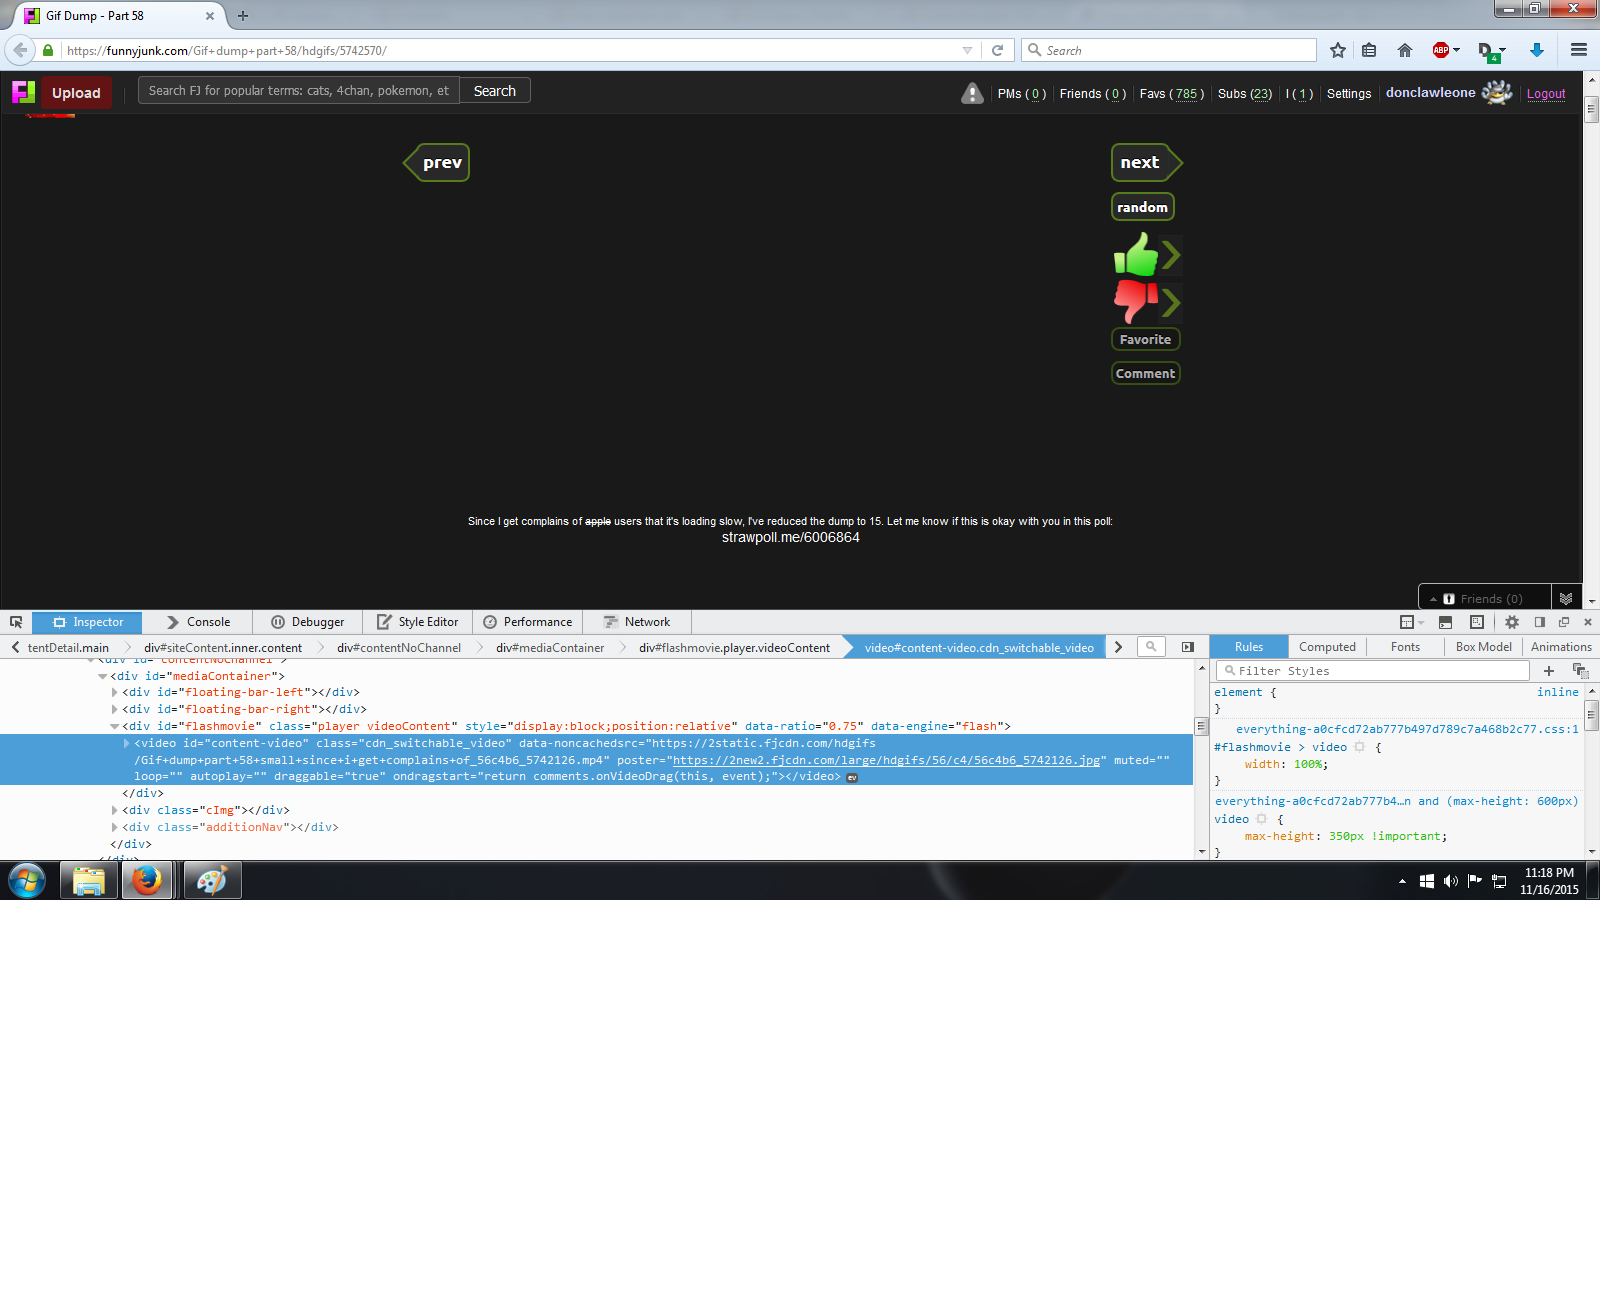Switch to the Console tab

click(x=198, y=622)
